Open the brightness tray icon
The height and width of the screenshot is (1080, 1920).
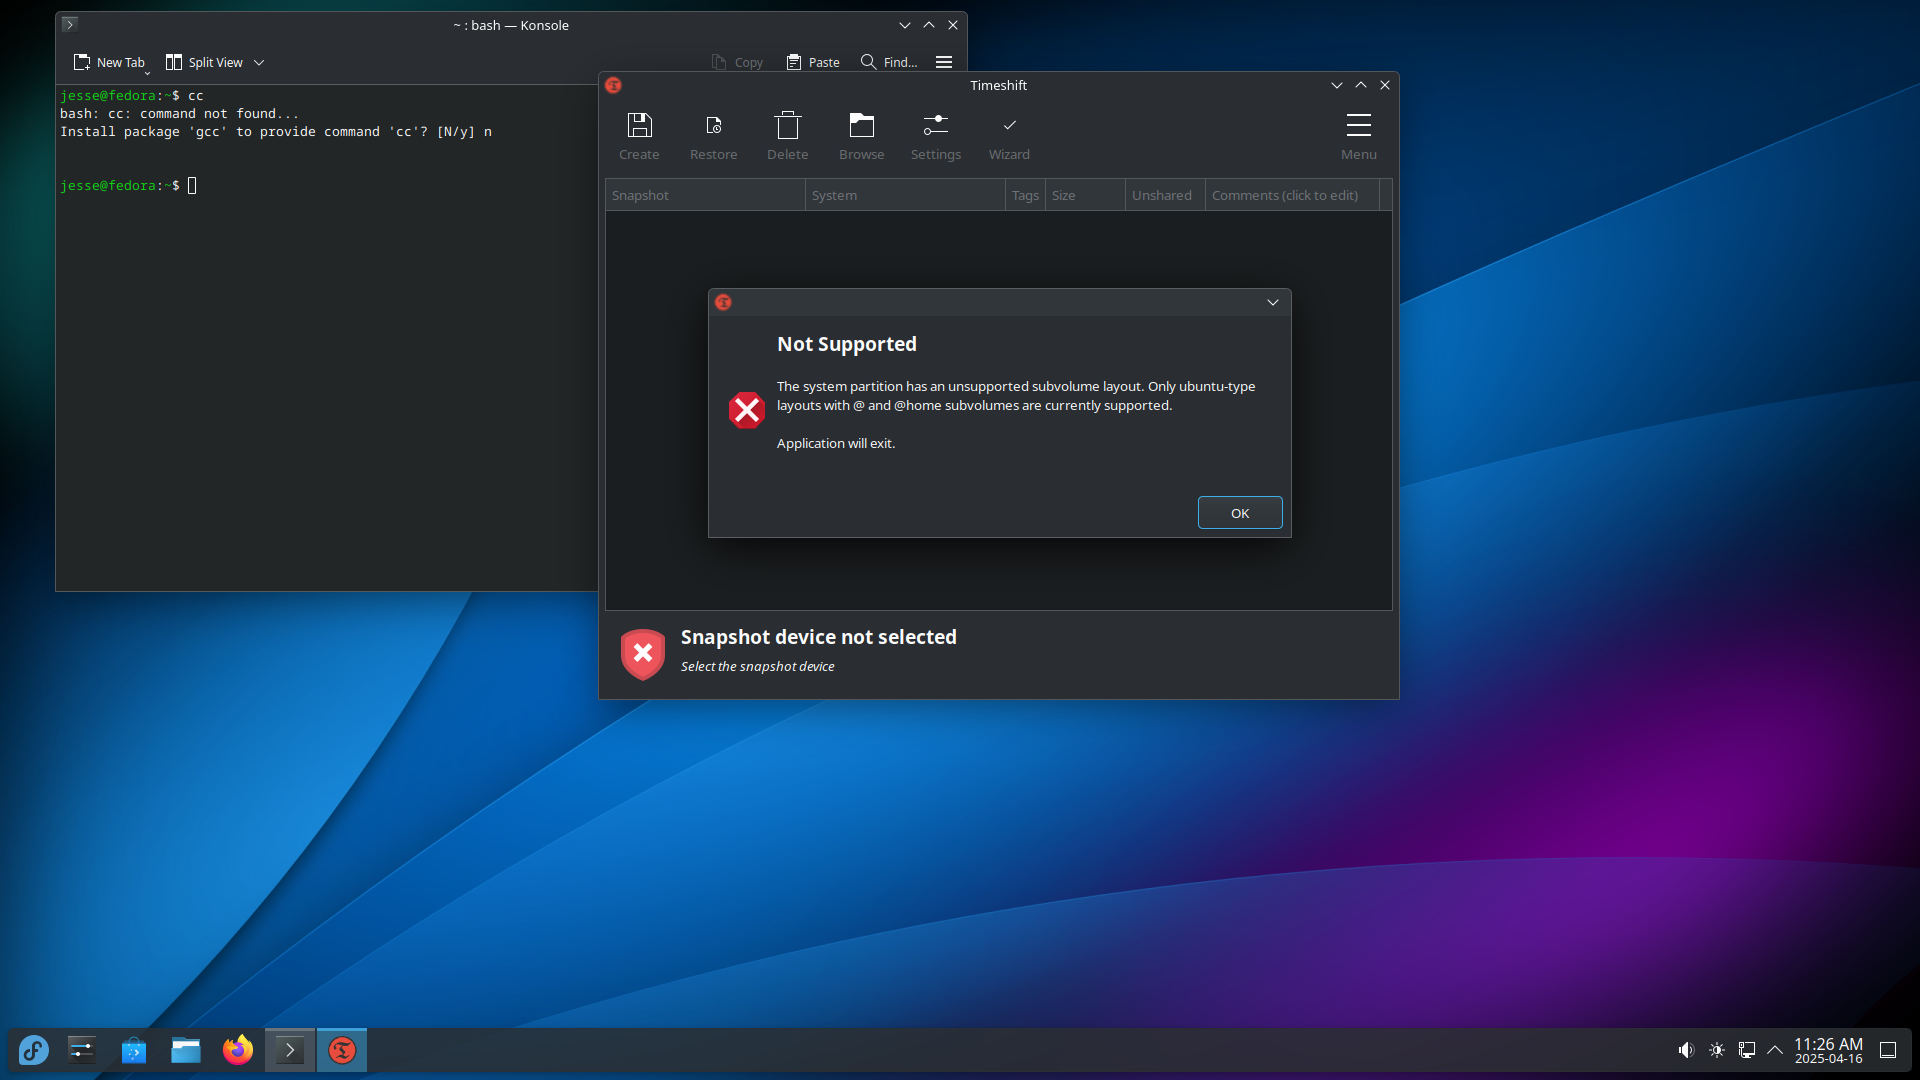1716,1050
